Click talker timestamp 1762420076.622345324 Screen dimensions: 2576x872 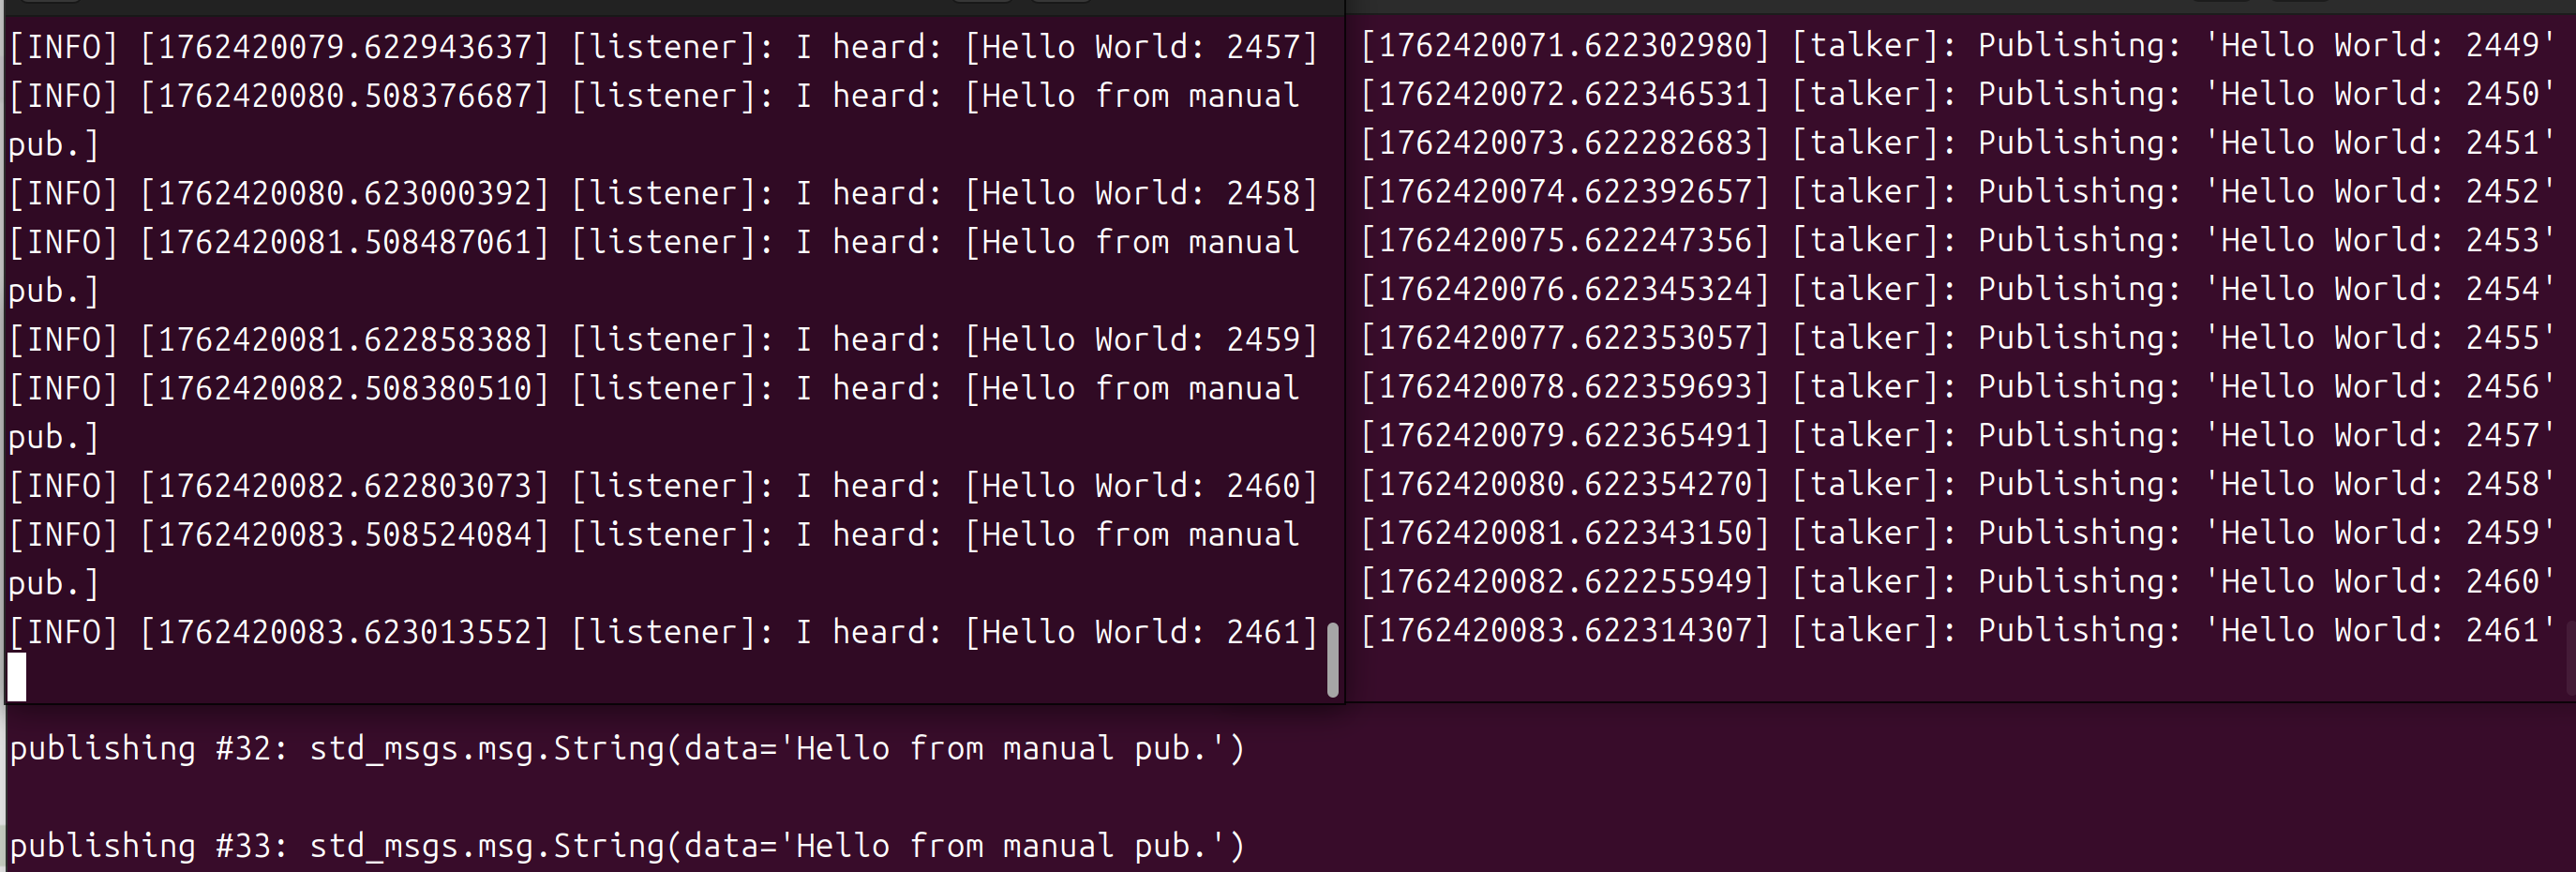pyautogui.click(x=1565, y=289)
